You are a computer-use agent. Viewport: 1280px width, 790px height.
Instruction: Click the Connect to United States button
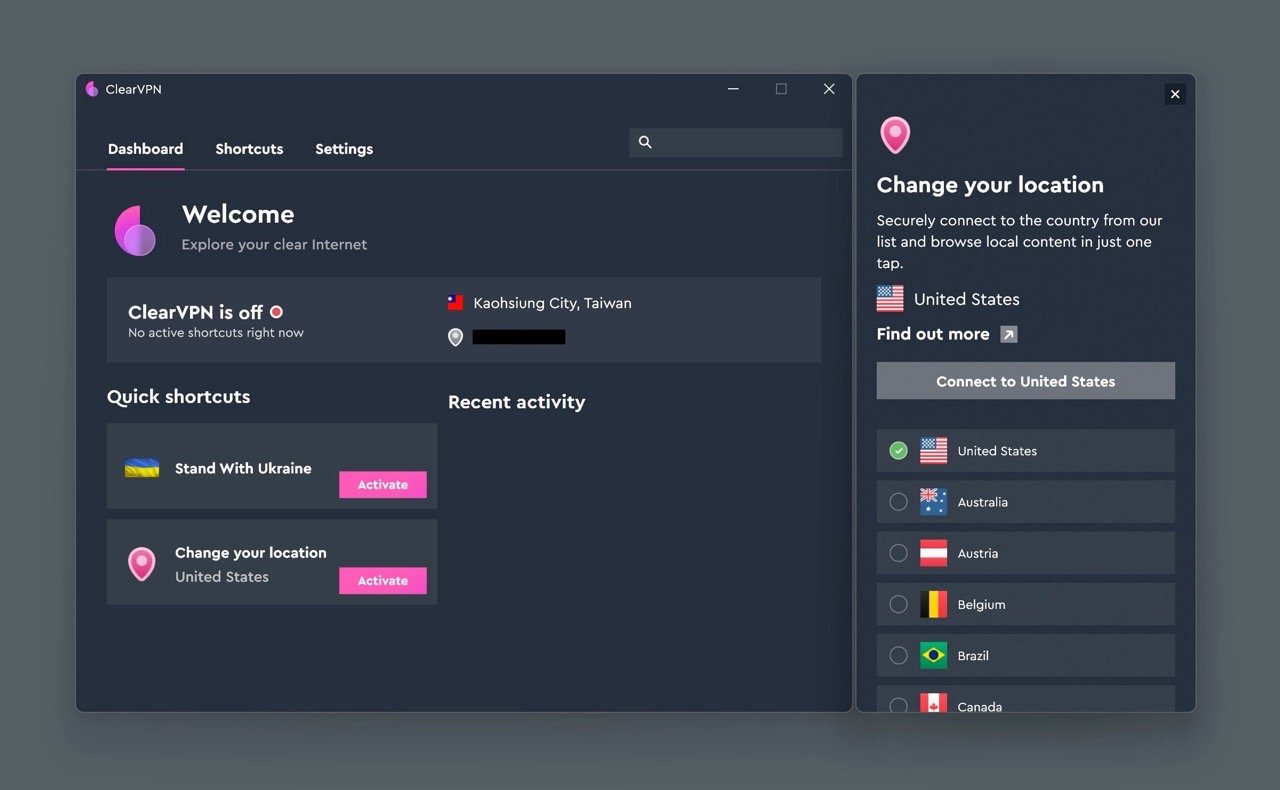1026,381
